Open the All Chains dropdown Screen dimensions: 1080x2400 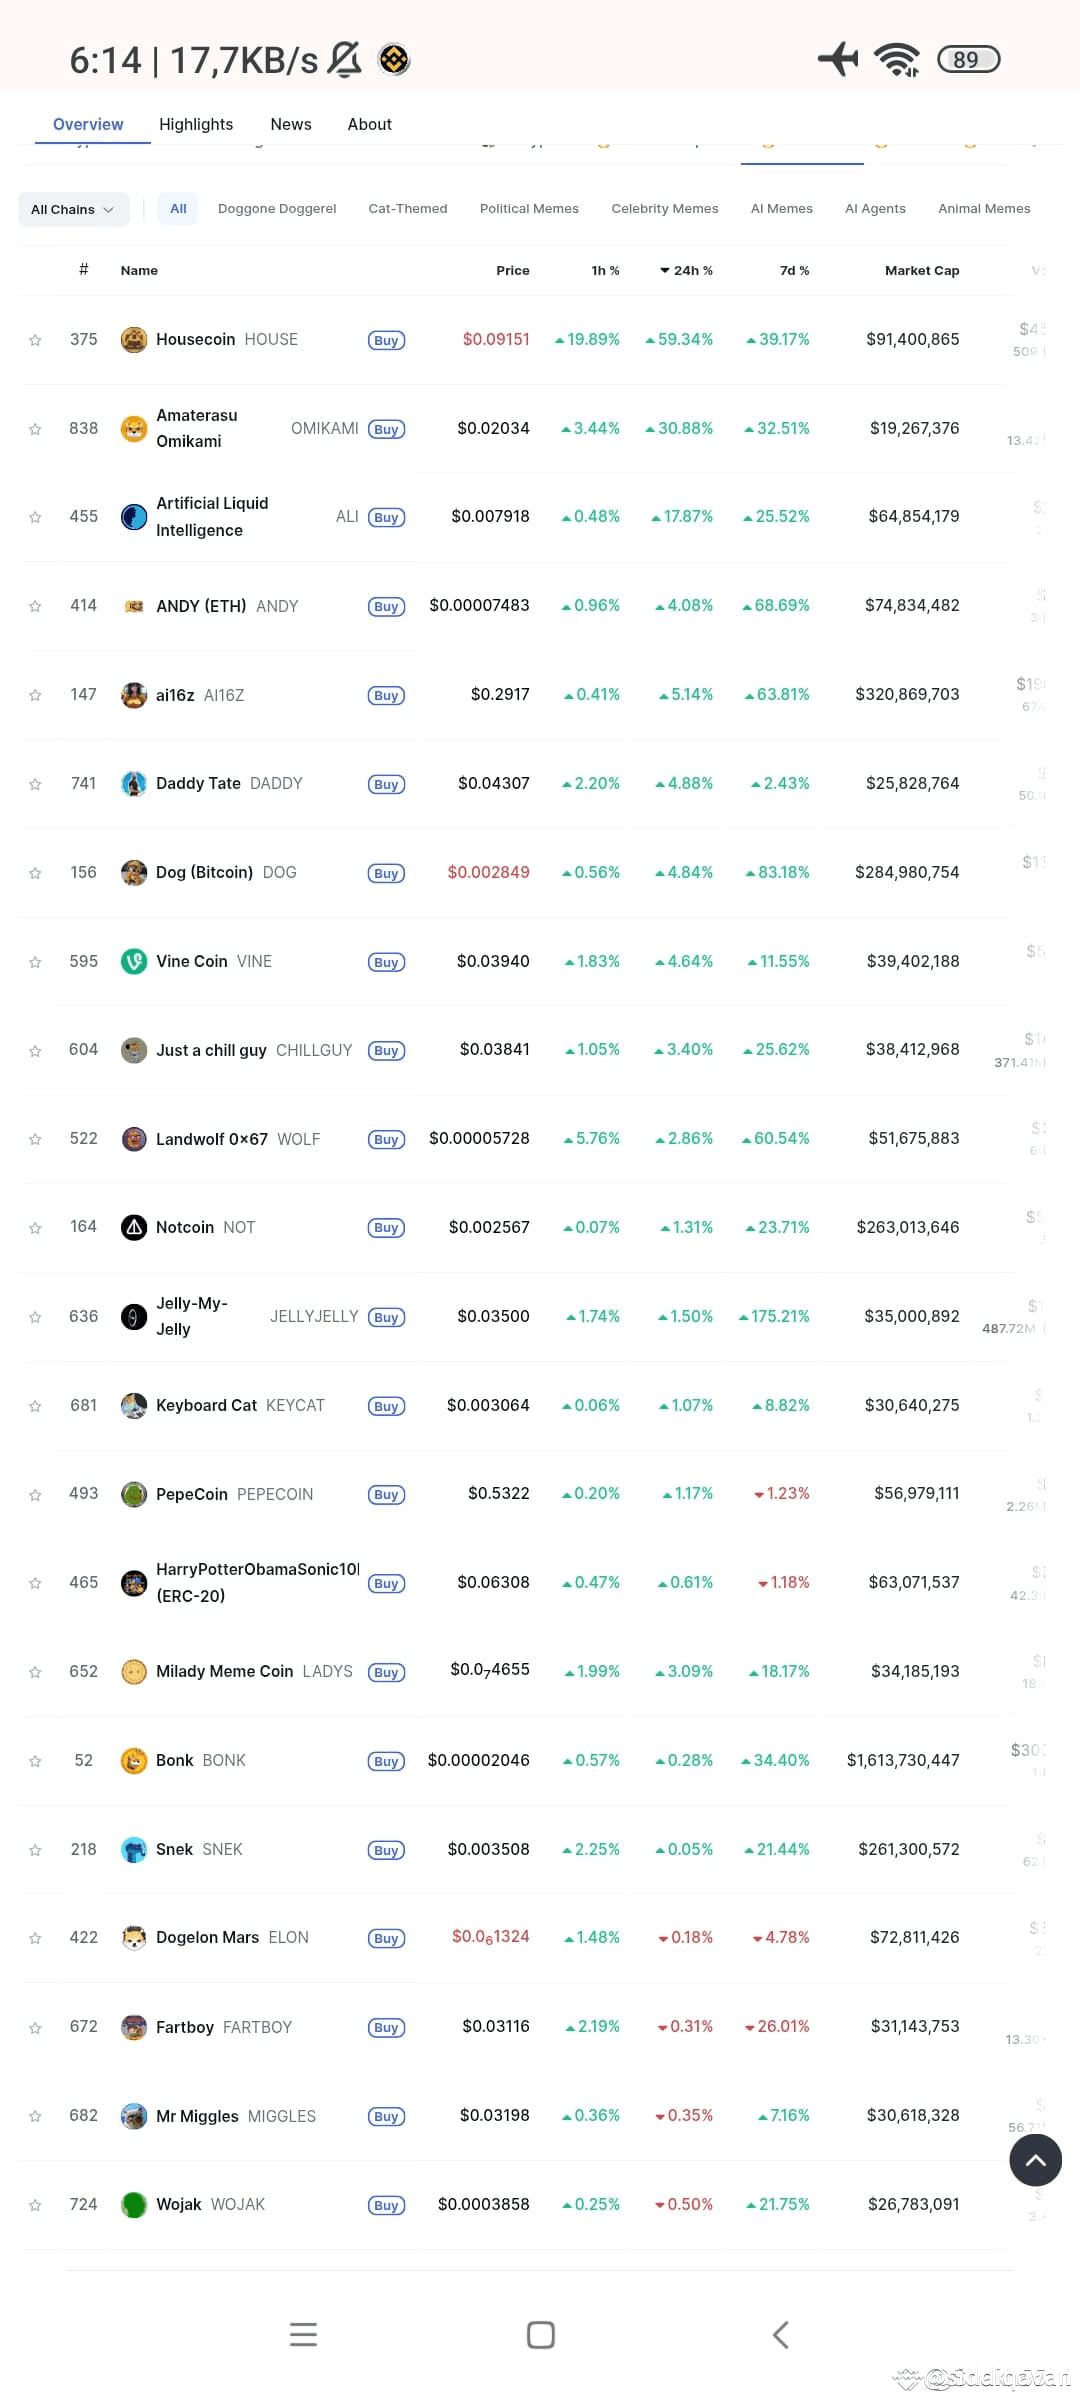(x=73, y=209)
